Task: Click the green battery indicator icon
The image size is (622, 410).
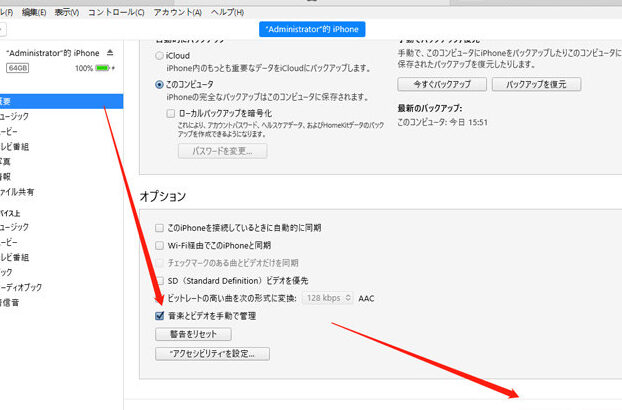Action: pos(102,68)
